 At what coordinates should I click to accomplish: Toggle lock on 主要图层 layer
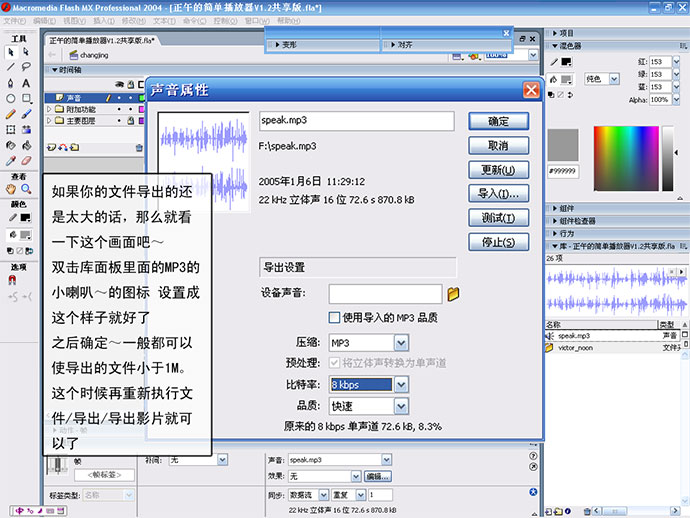(x=131, y=120)
